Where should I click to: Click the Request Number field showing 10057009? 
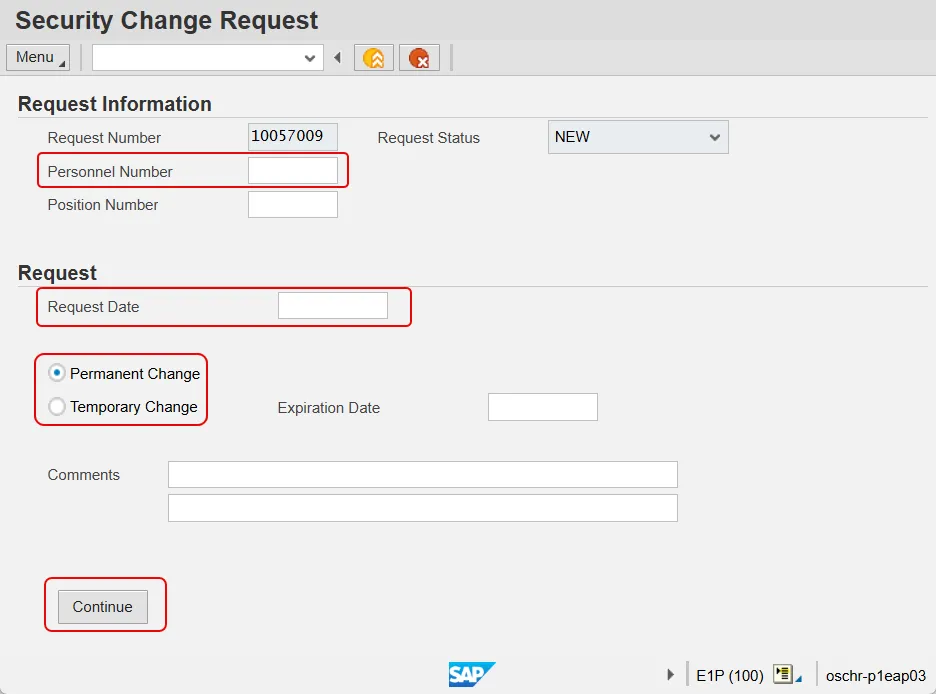click(x=292, y=137)
